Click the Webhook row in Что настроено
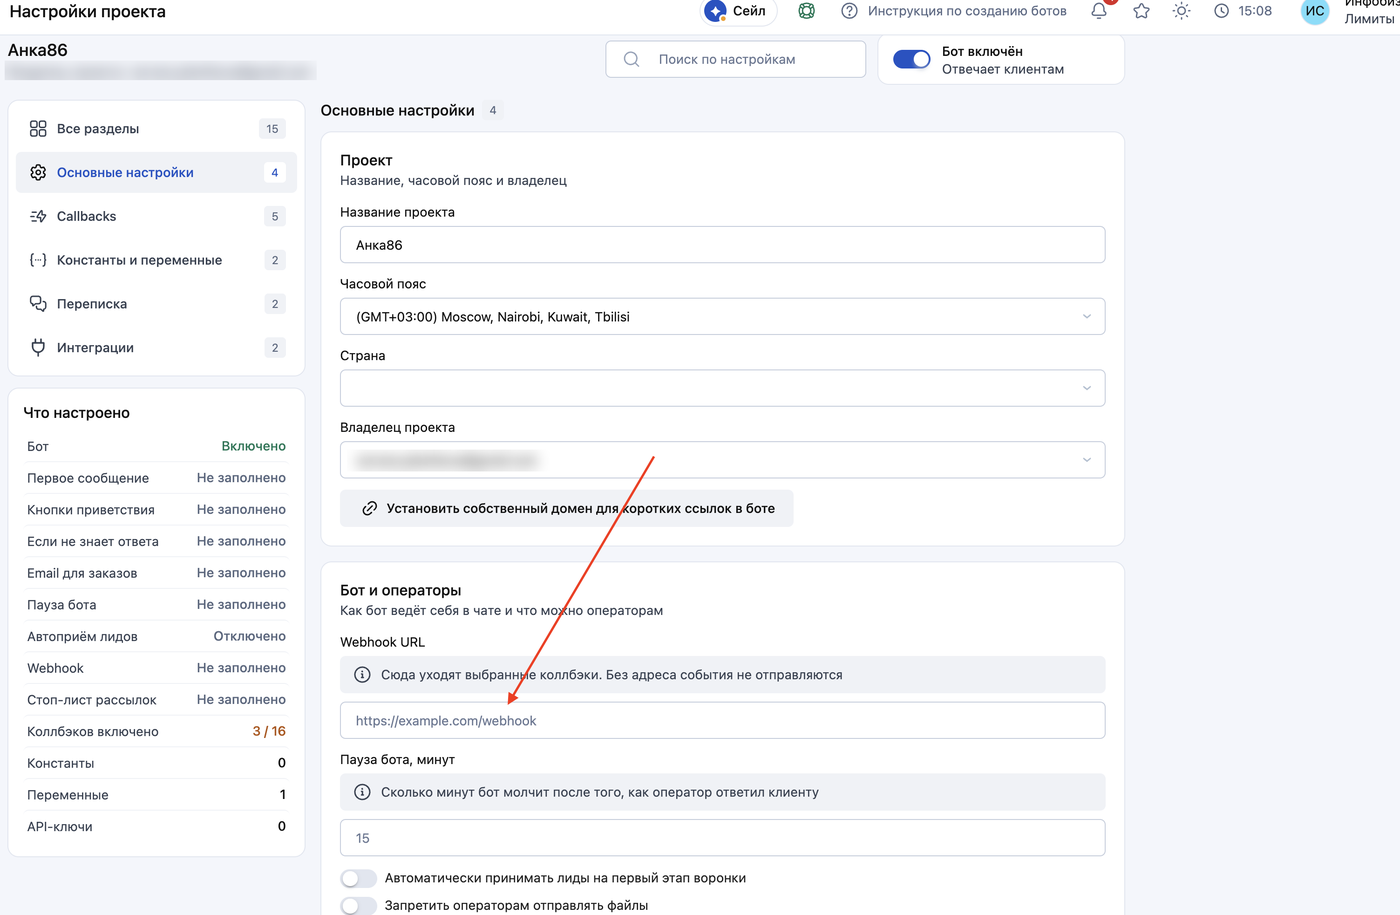 click(x=156, y=668)
